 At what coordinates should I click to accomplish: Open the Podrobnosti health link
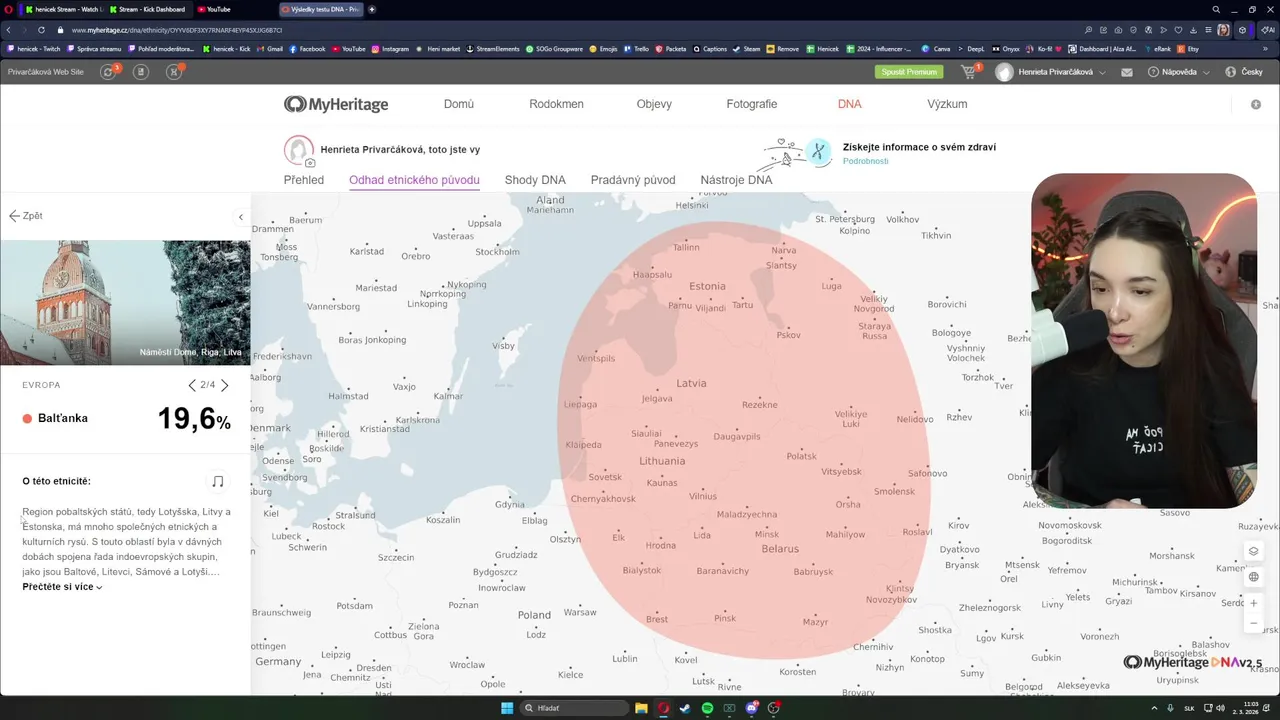click(x=865, y=161)
